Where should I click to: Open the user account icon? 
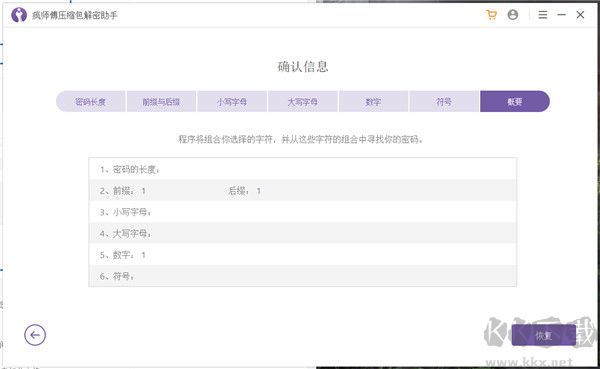tap(513, 15)
